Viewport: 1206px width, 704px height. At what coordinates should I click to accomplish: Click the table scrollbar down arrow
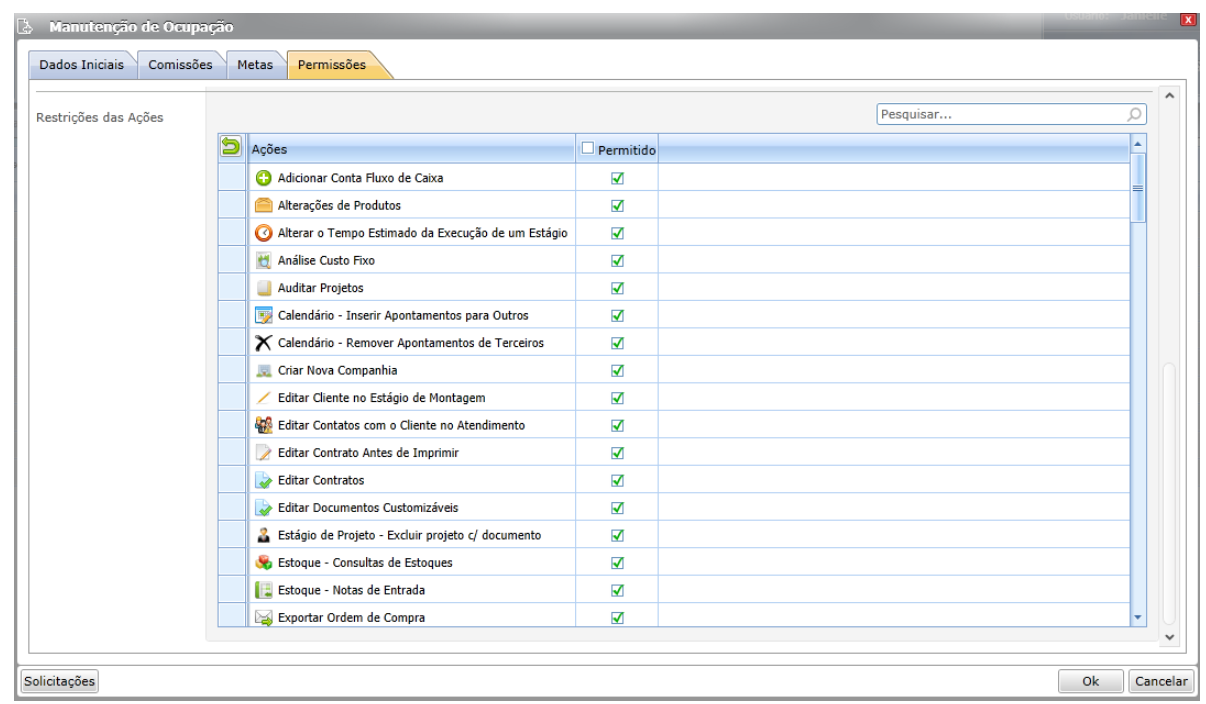(1138, 618)
